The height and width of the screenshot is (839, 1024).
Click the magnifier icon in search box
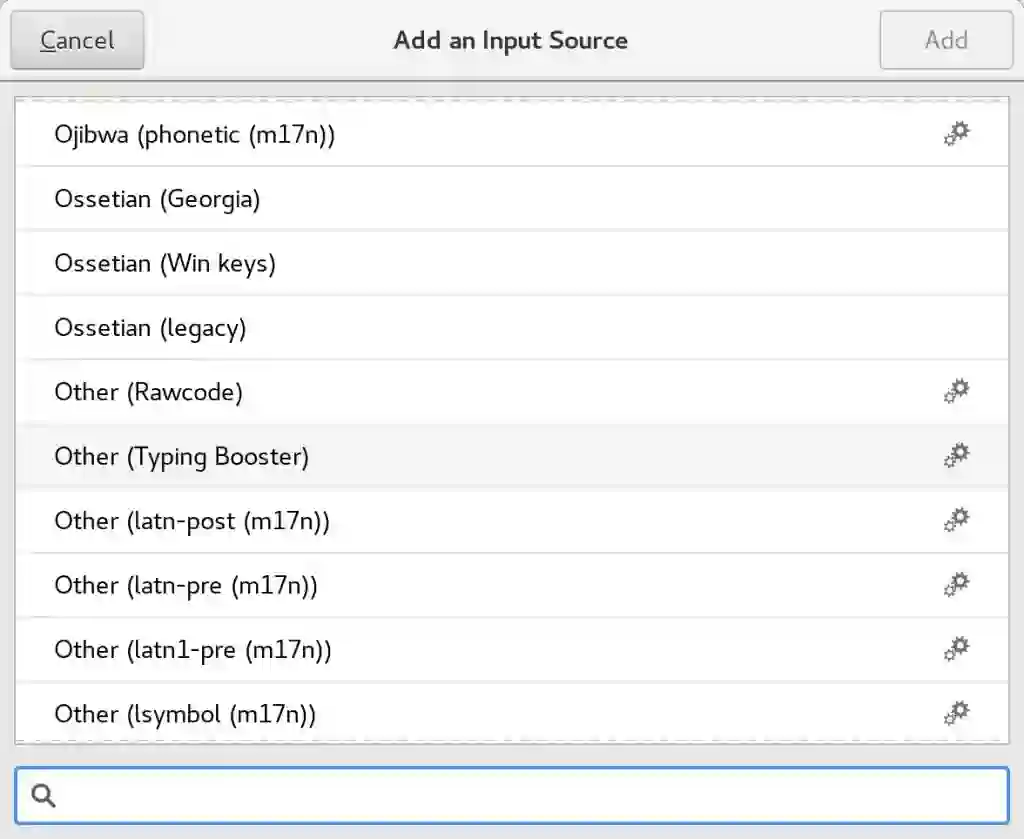(x=43, y=795)
